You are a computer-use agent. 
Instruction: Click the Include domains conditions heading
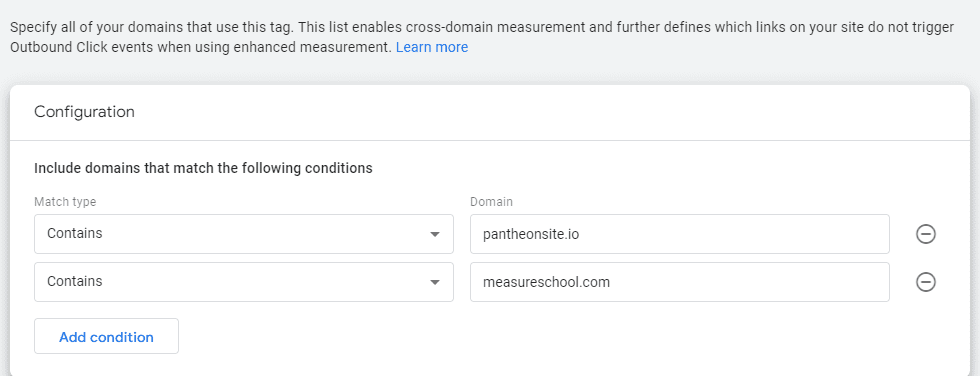[203, 169]
